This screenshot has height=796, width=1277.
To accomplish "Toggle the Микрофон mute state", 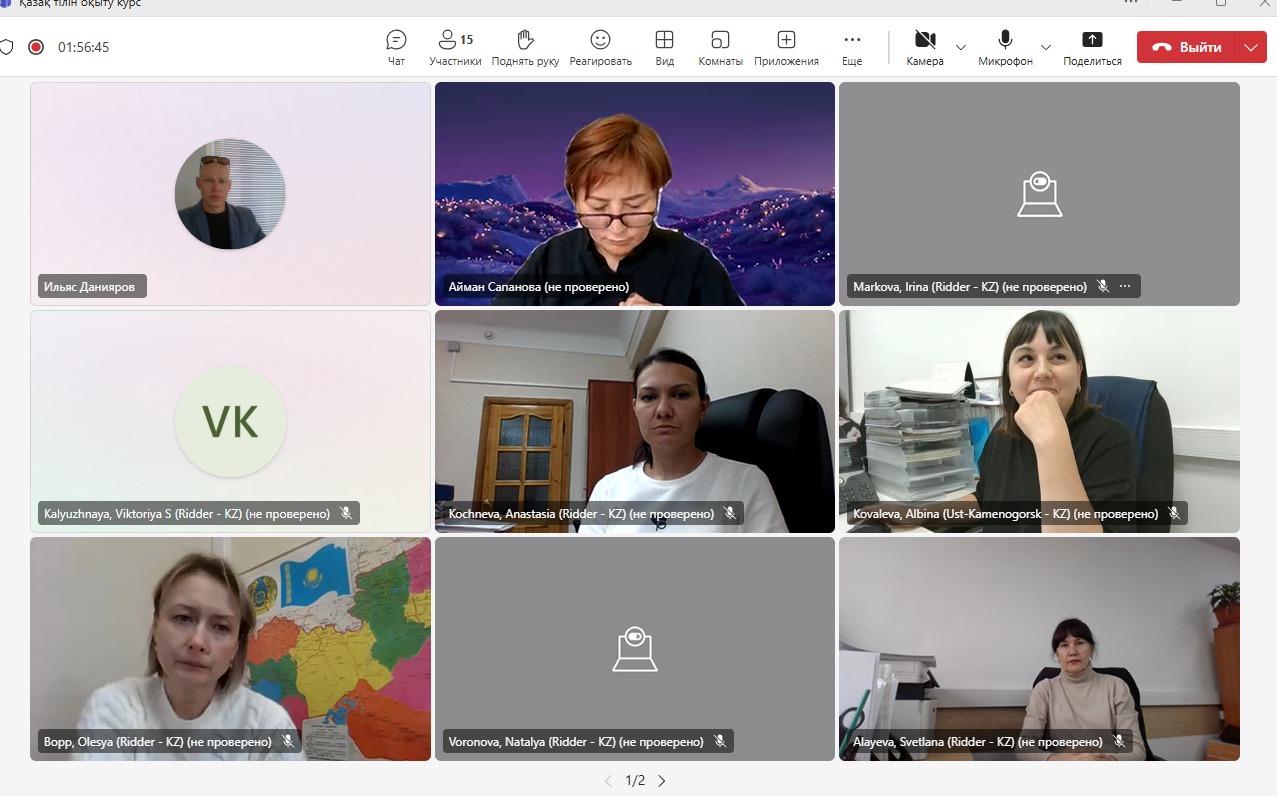I will (x=1005, y=47).
